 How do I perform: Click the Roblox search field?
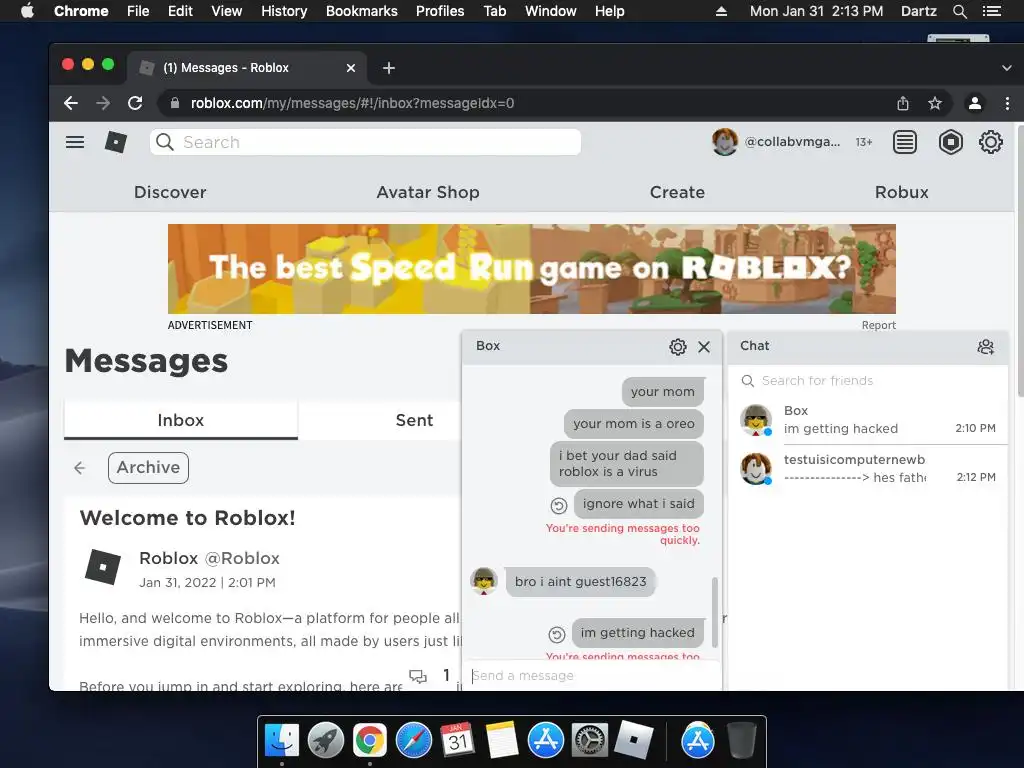point(365,142)
